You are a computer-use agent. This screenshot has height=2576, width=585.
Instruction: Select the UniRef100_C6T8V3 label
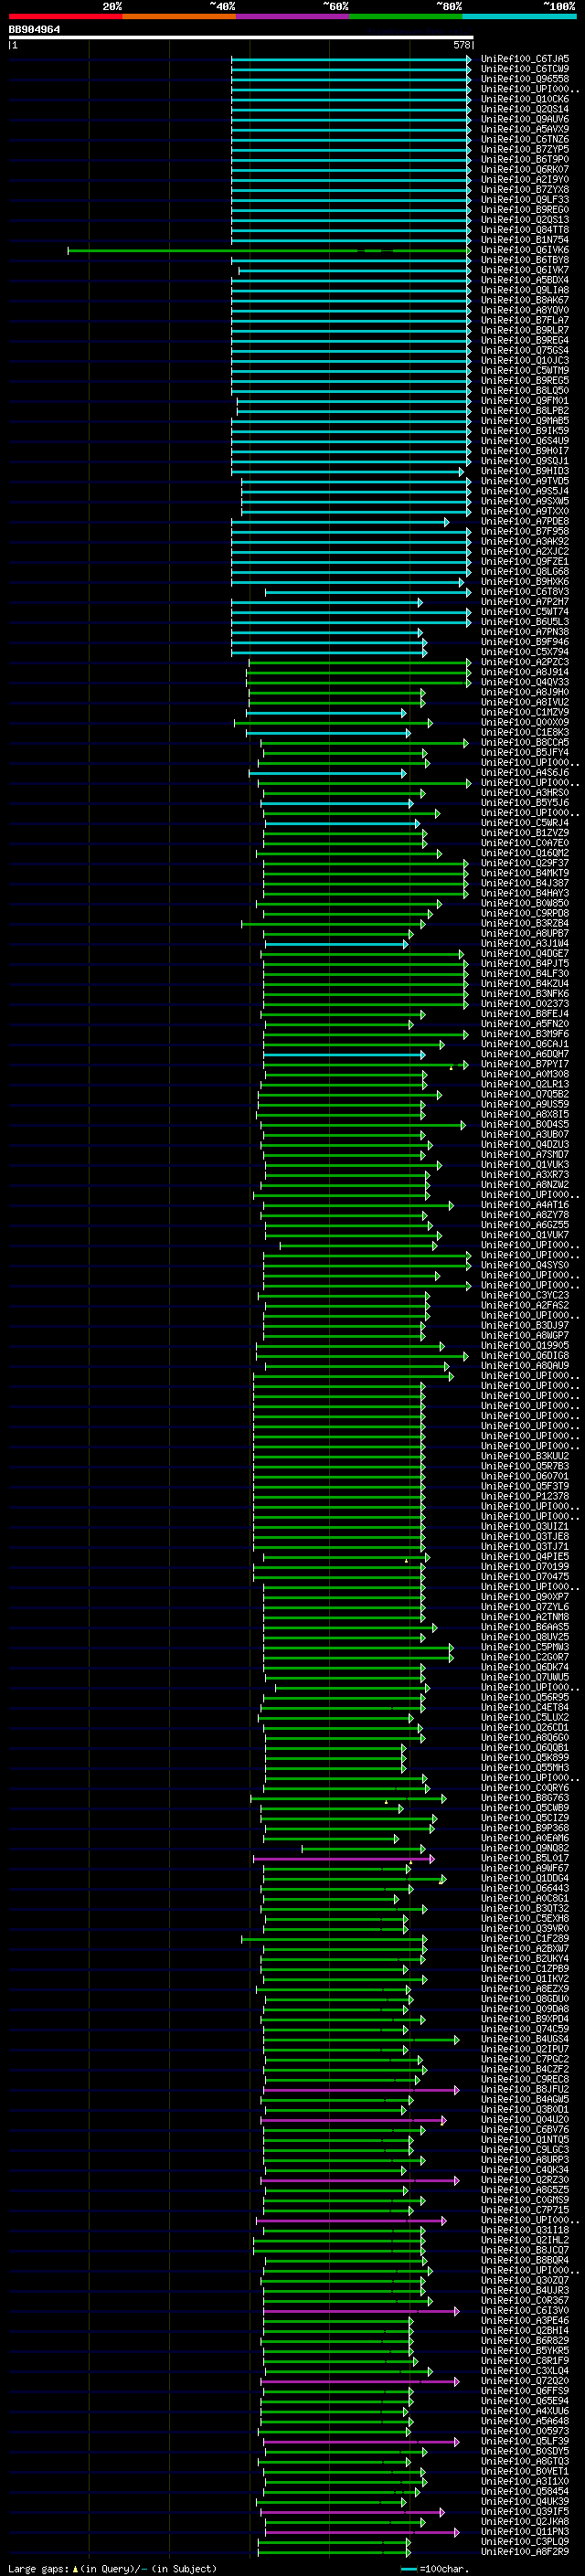[x=525, y=592]
